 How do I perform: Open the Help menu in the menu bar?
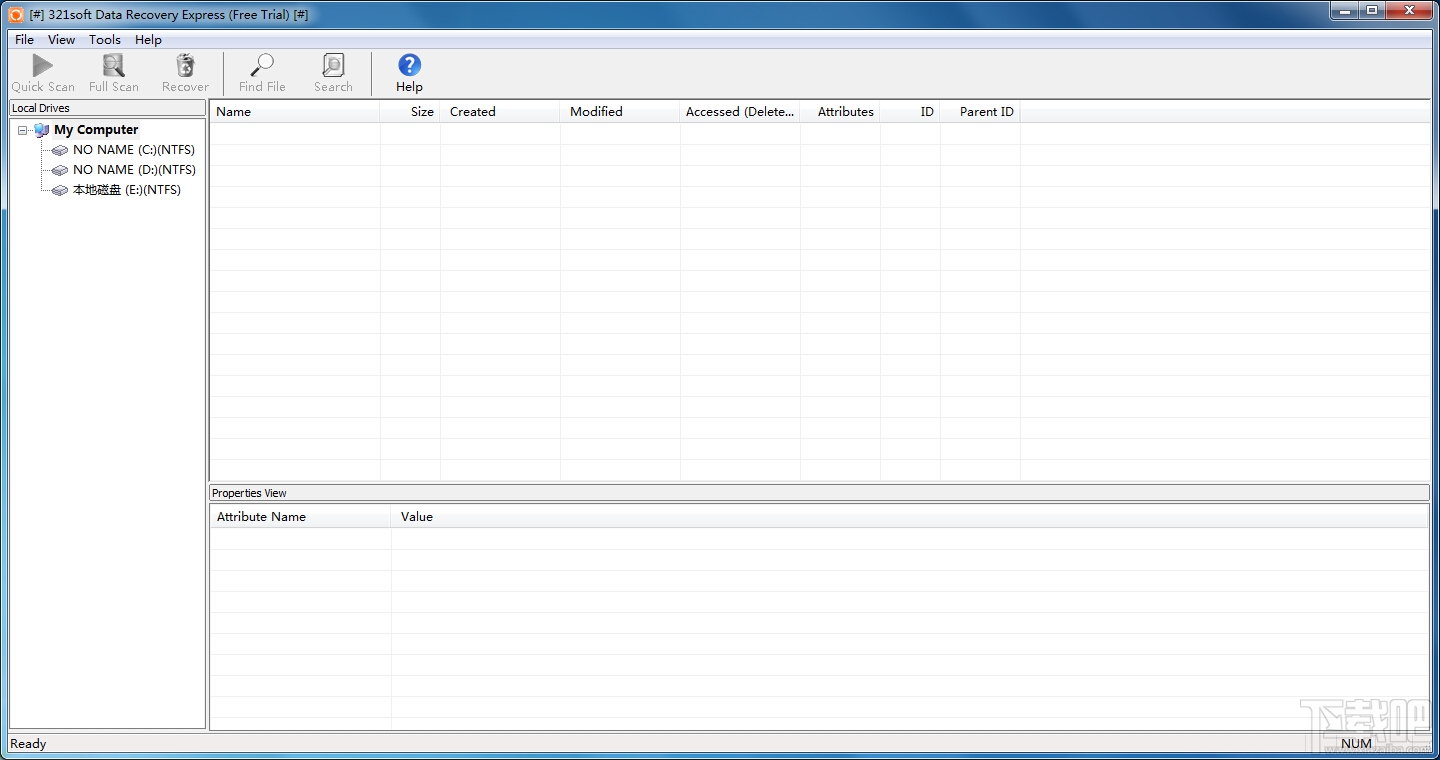point(148,40)
